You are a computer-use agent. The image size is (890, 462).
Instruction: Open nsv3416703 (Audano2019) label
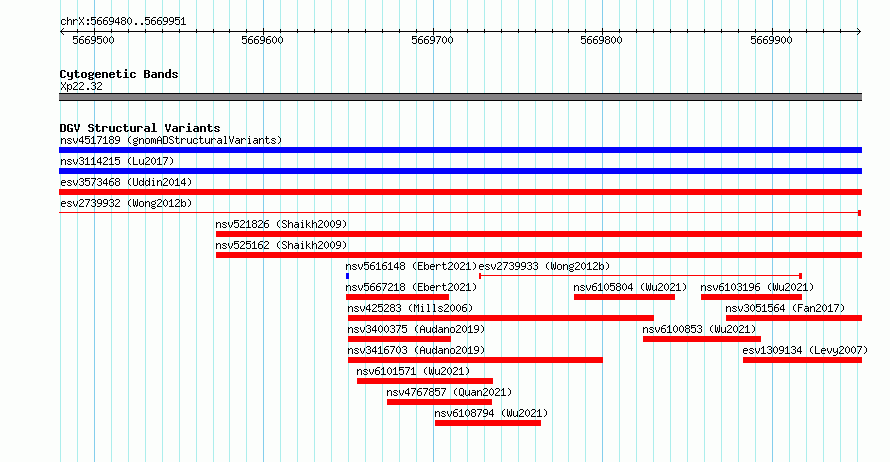click(417, 350)
